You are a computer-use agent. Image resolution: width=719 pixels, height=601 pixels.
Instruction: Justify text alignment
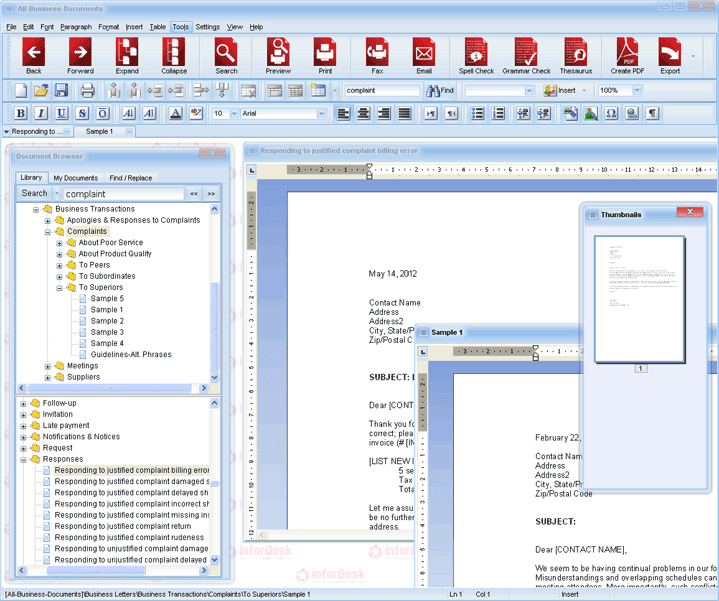pos(404,113)
